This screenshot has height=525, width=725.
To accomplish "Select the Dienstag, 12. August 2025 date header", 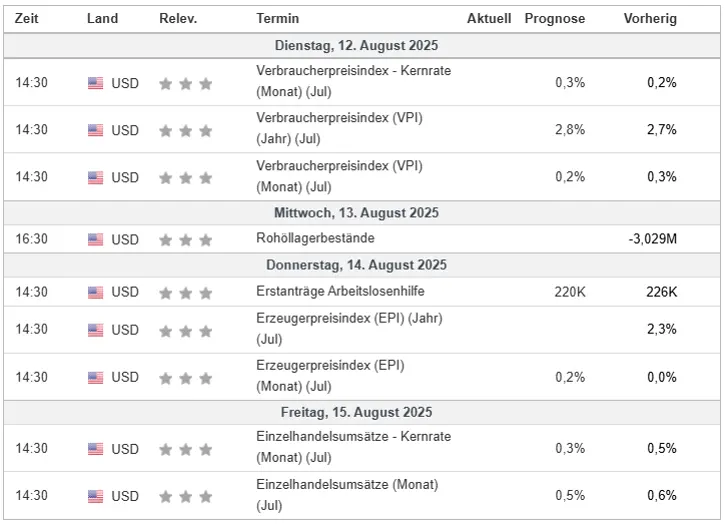I will pos(356,45).
